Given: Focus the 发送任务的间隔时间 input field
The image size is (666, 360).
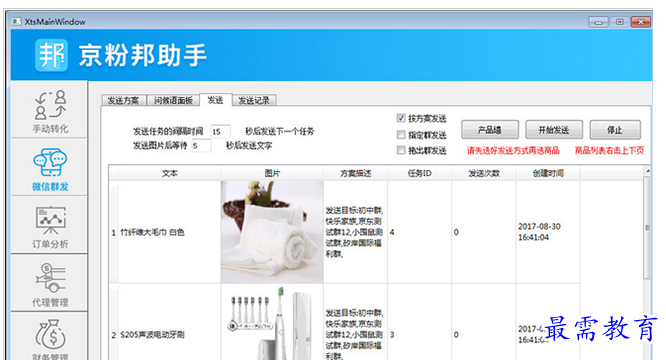Looking at the screenshot, I should pyautogui.click(x=220, y=132).
